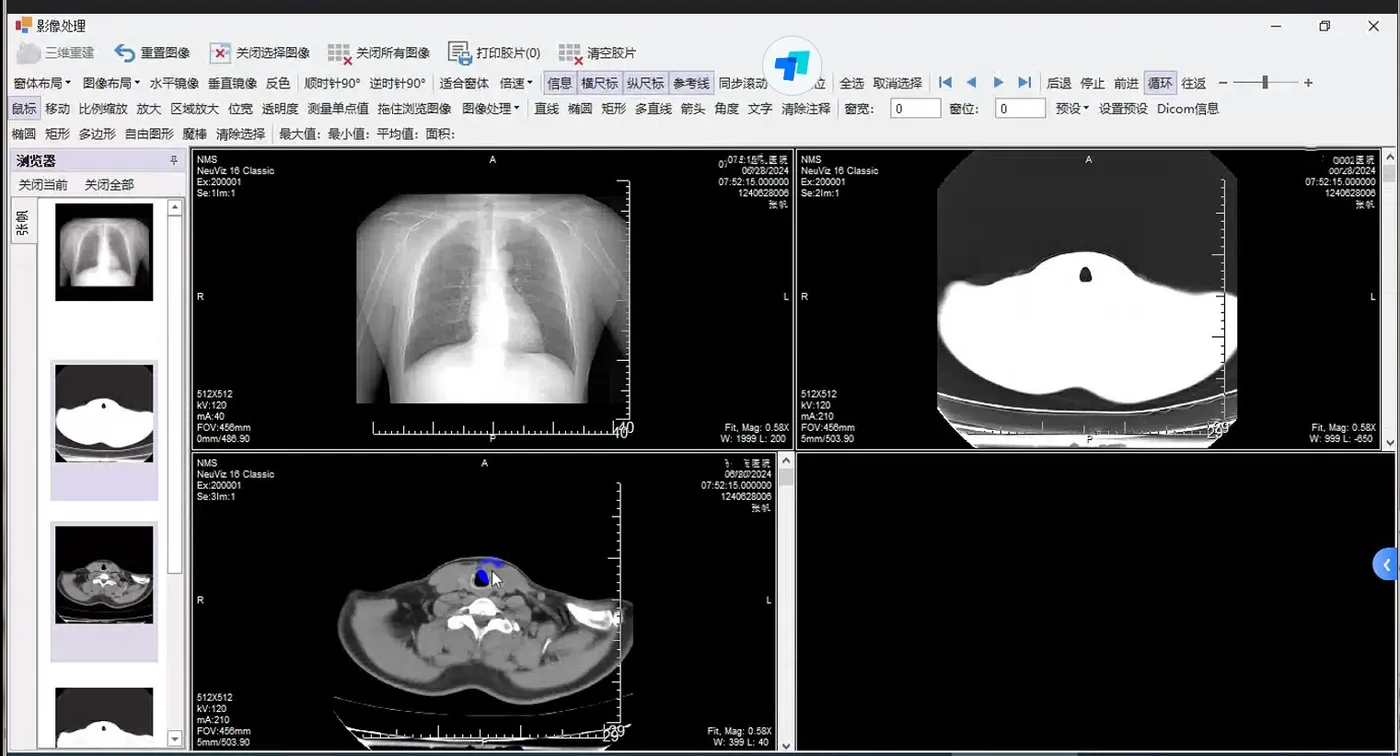This screenshot has height=756, width=1400.
Task: Select the 测量单点值 point measure tool
Action: click(338, 108)
